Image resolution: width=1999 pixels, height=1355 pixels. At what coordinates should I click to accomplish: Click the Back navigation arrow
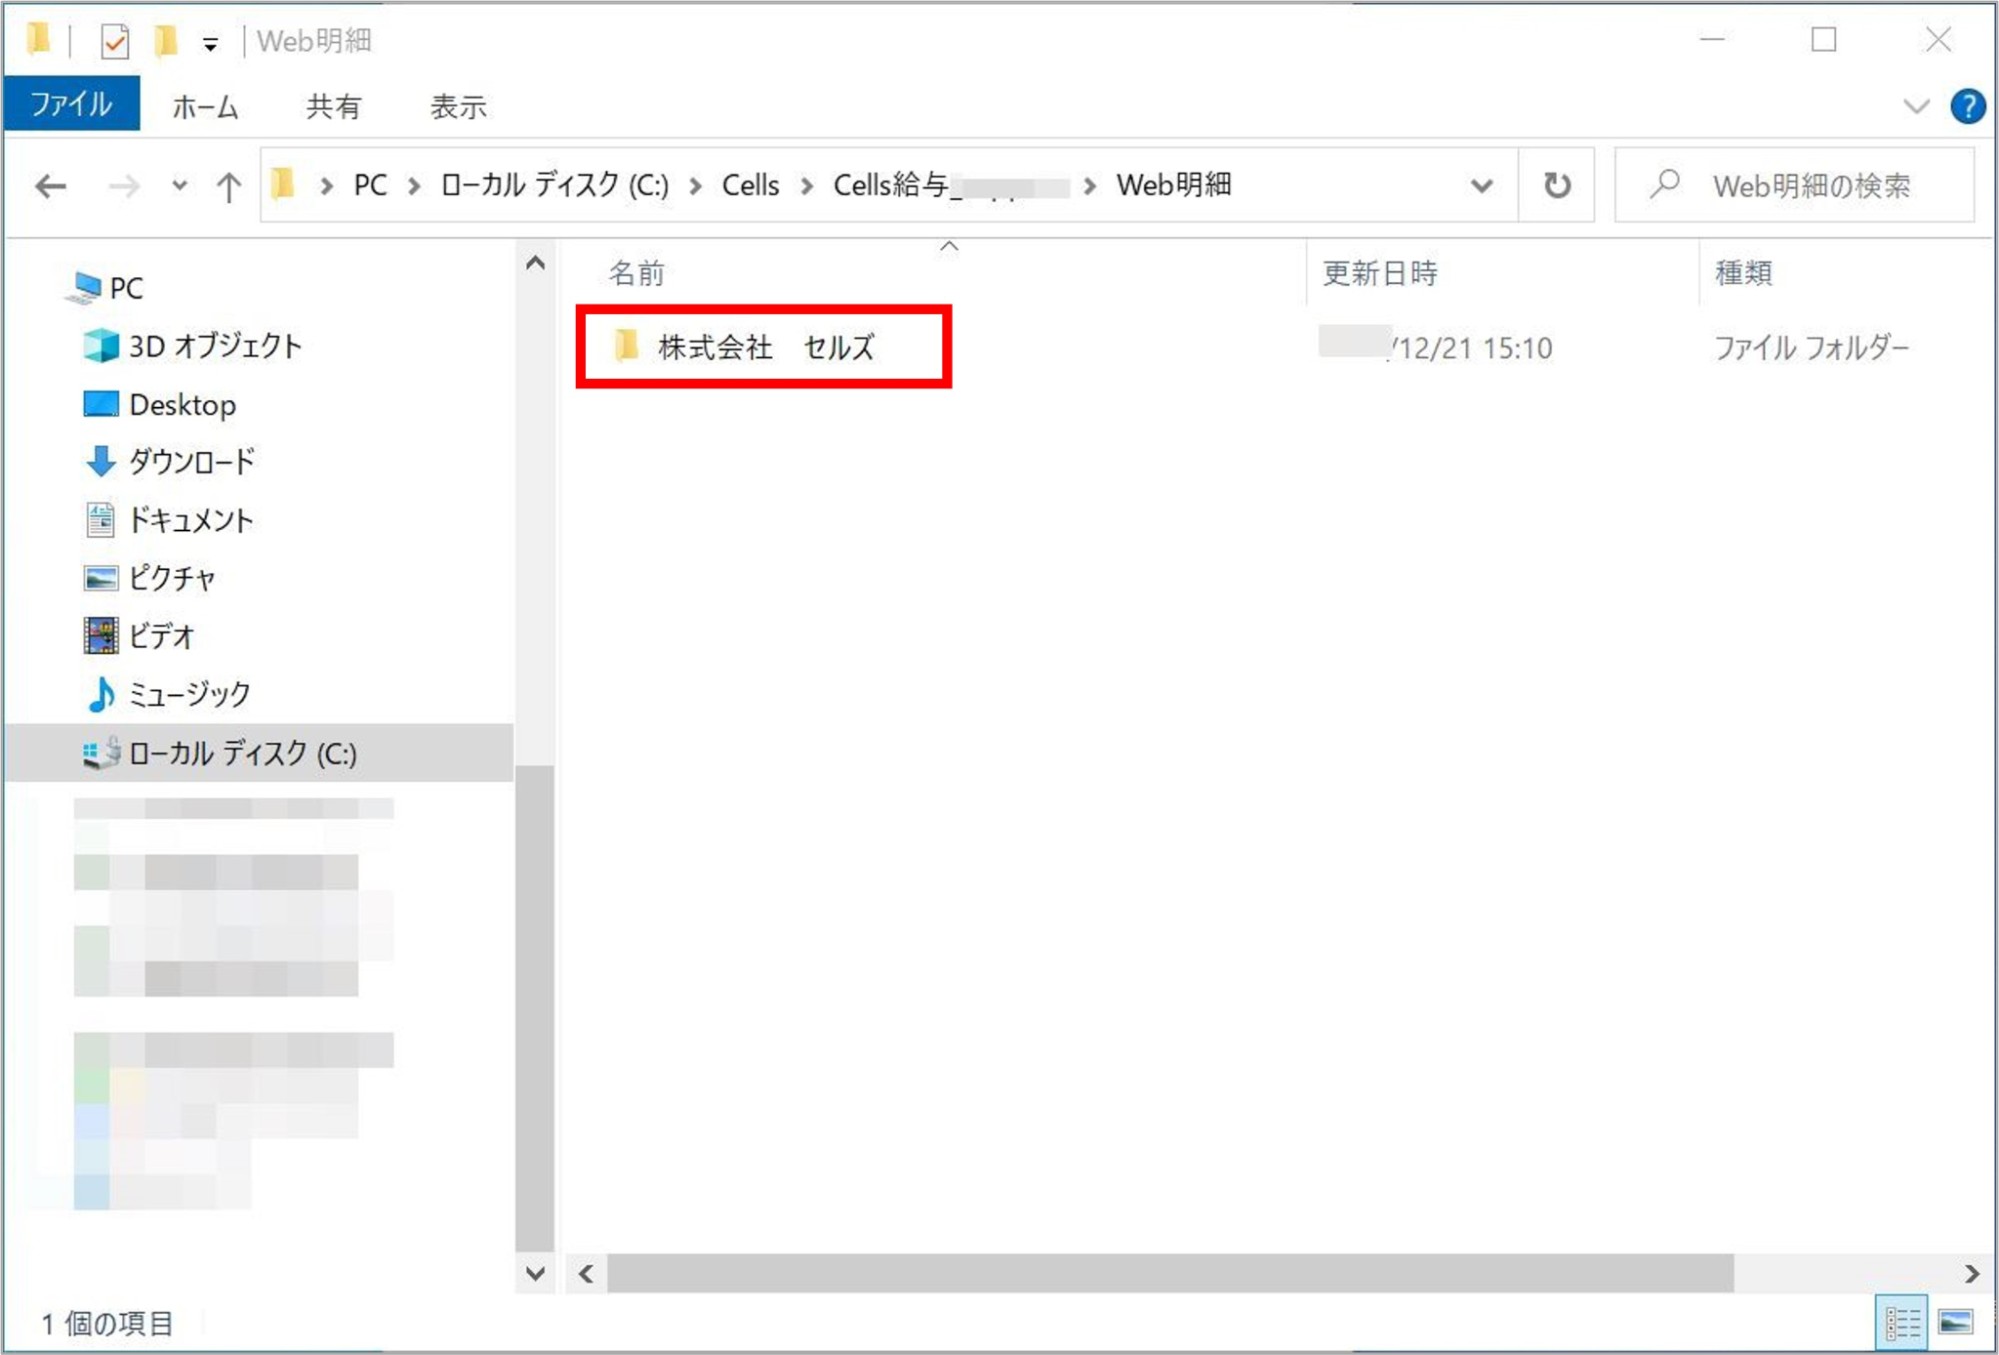coord(50,186)
